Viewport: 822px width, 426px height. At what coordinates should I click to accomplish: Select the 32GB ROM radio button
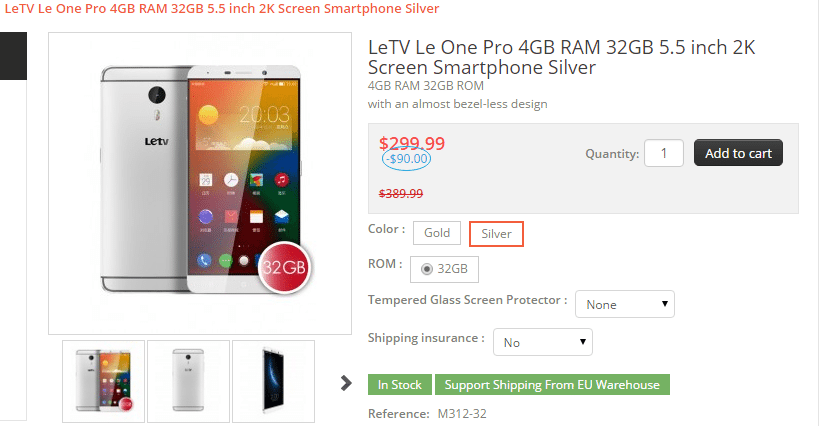click(x=428, y=269)
